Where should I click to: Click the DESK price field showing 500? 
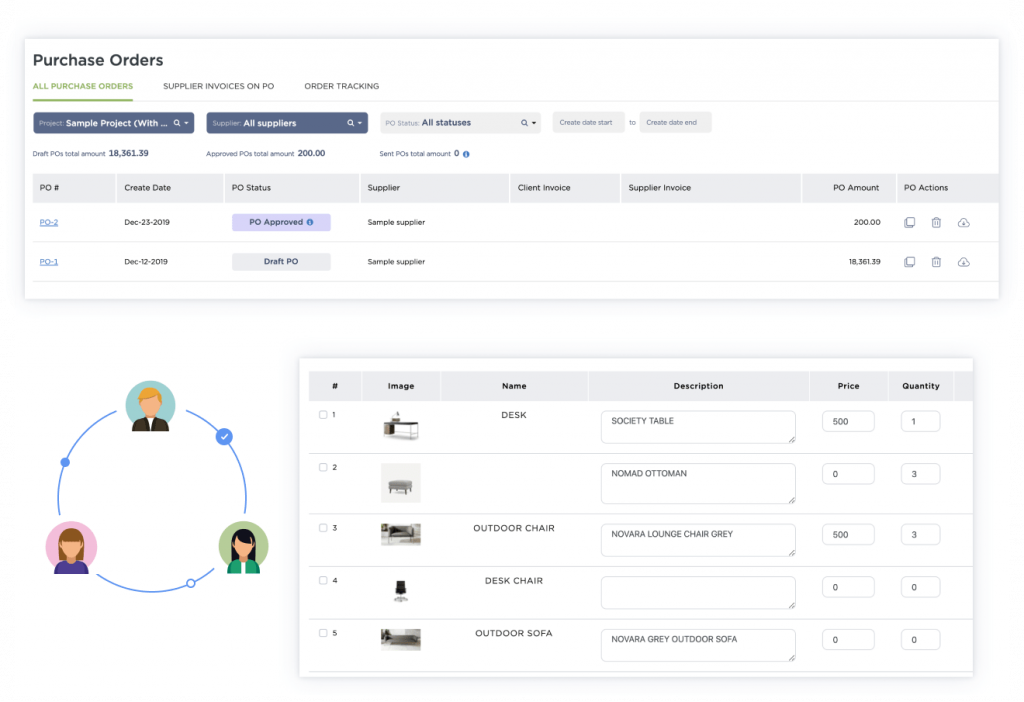[848, 421]
